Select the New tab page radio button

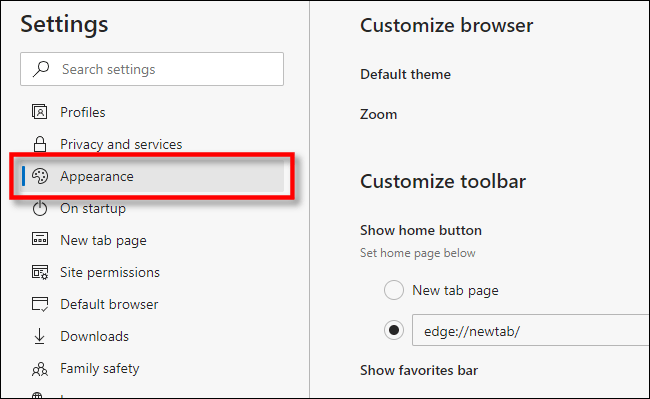tap(394, 290)
